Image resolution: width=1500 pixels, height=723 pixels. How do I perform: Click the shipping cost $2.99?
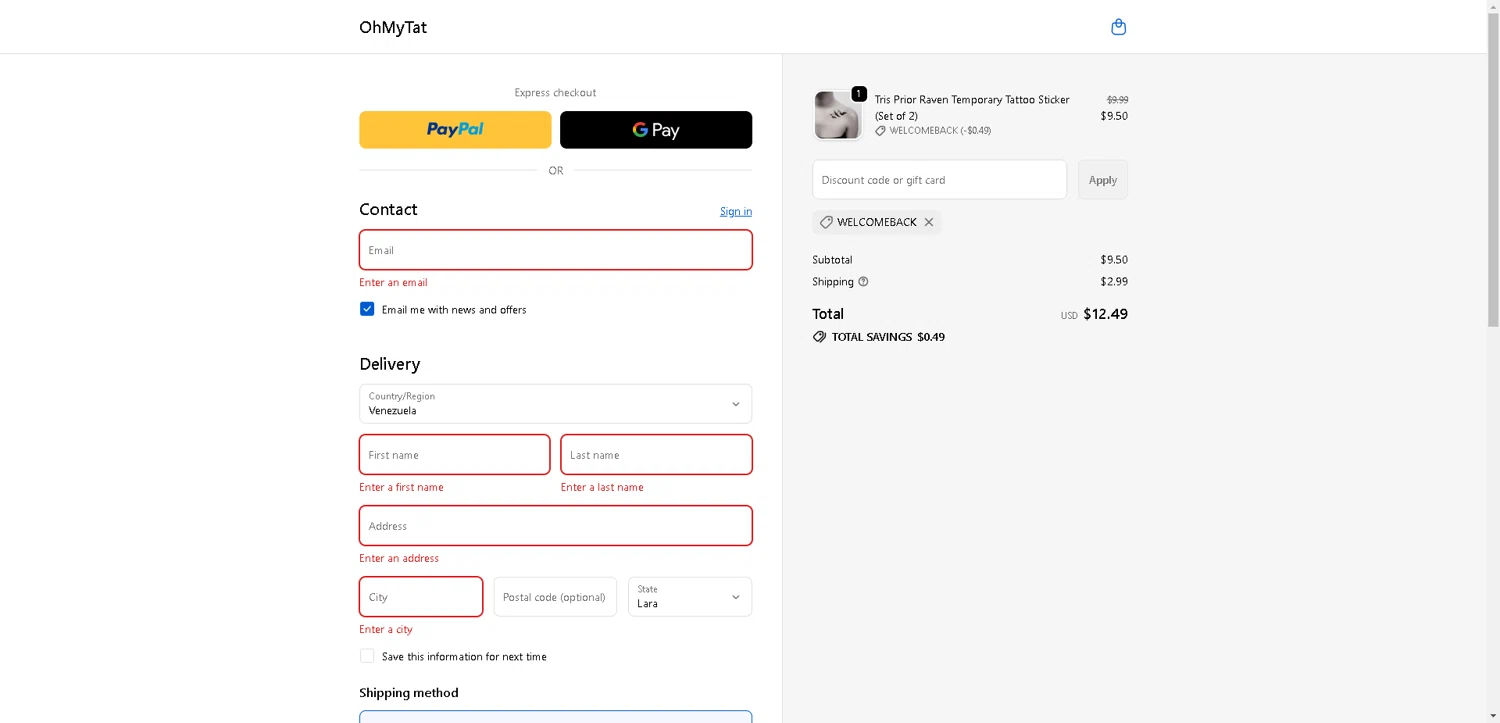click(x=1114, y=281)
